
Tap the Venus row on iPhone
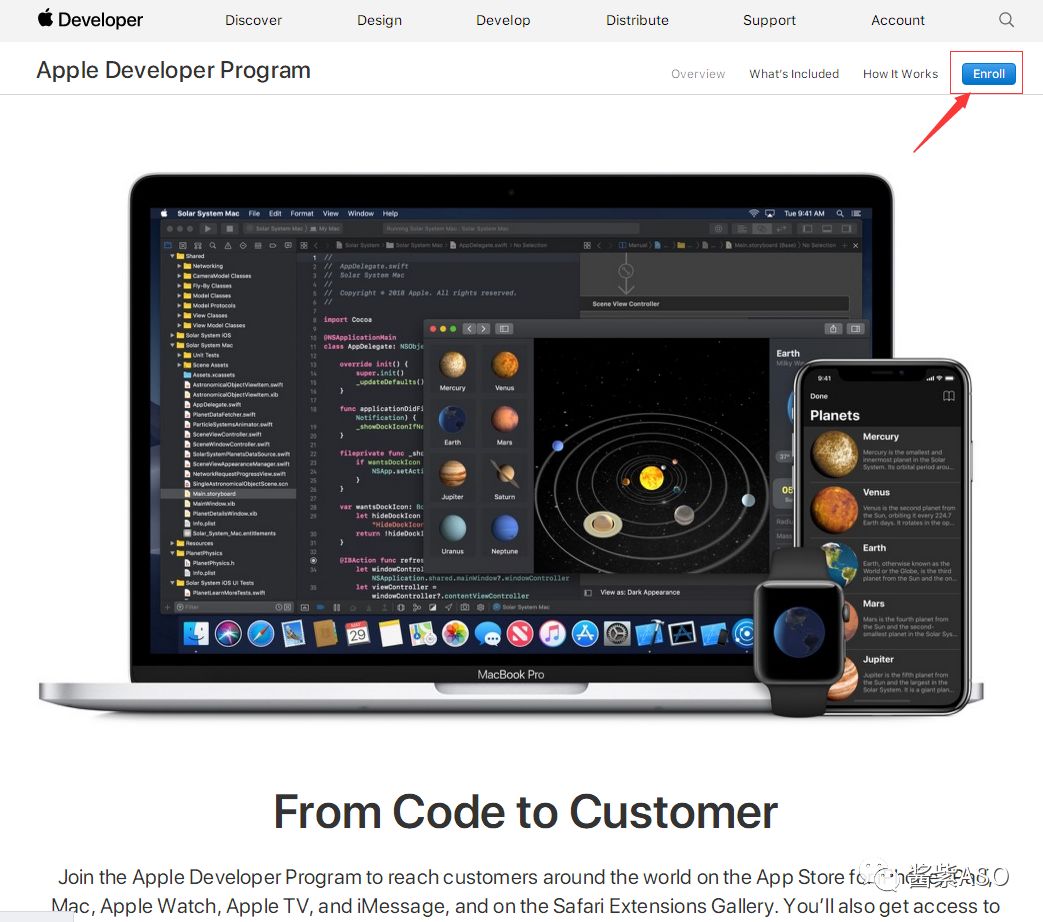[x=883, y=510]
